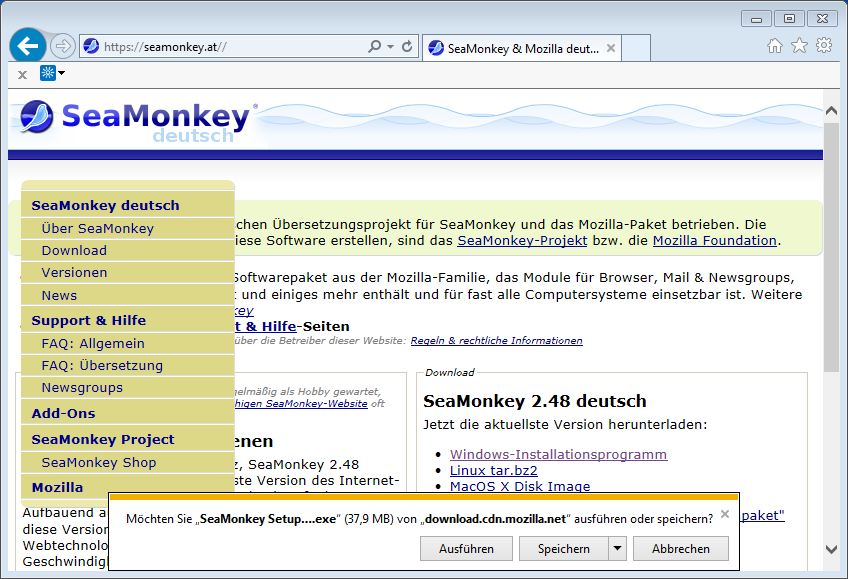Click the browser Back arrow button
Image resolution: width=848 pixels, height=579 pixels.
(x=28, y=46)
